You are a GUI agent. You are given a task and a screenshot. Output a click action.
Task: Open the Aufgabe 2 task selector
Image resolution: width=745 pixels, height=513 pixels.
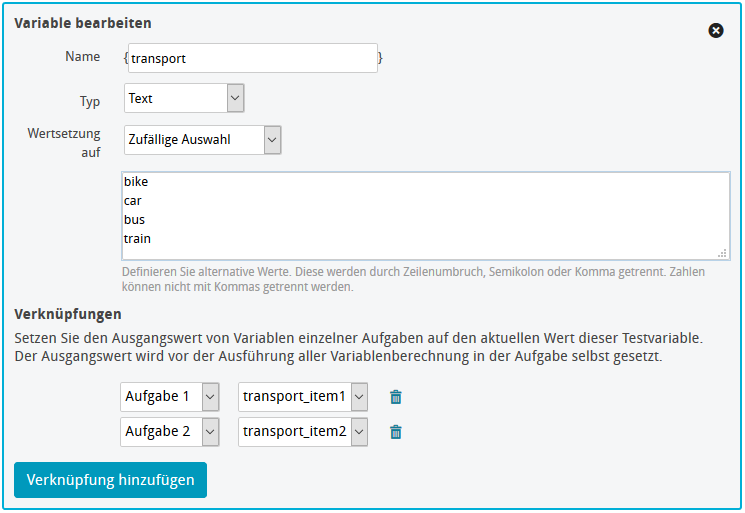click(169, 432)
